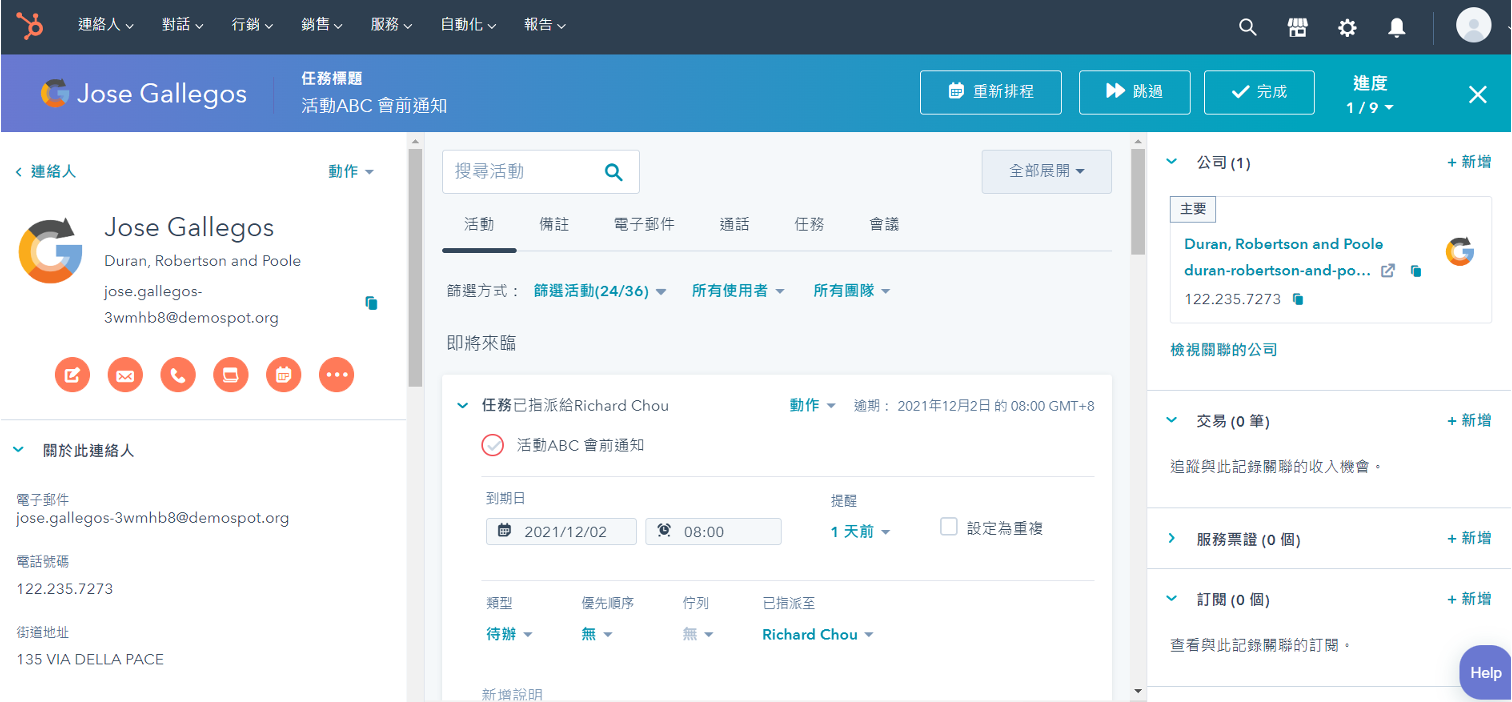Open 類型 待辦 dropdown
The height and width of the screenshot is (702, 1512).
(x=510, y=634)
